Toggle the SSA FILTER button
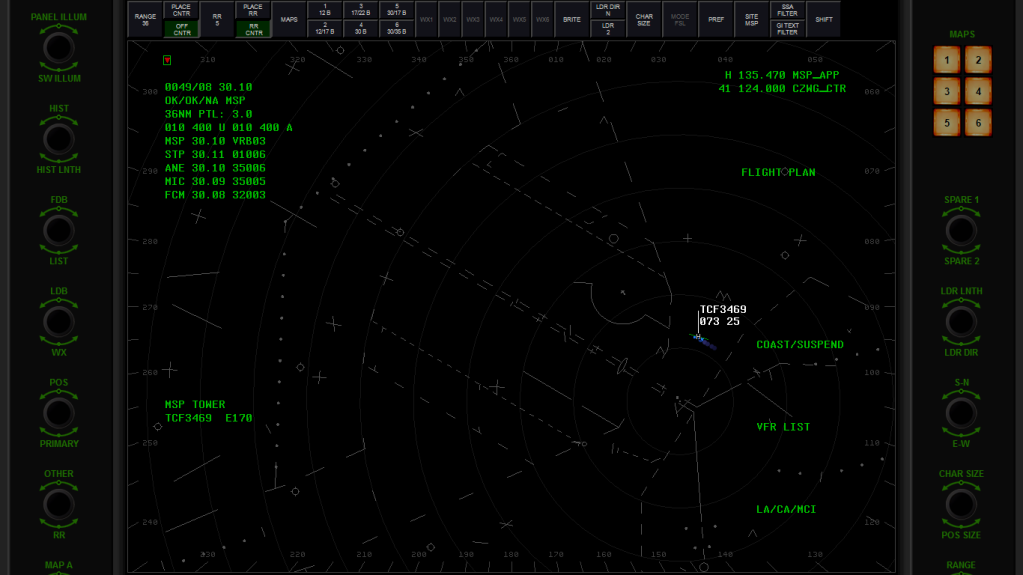The image size is (1023, 575). [787, 10]
